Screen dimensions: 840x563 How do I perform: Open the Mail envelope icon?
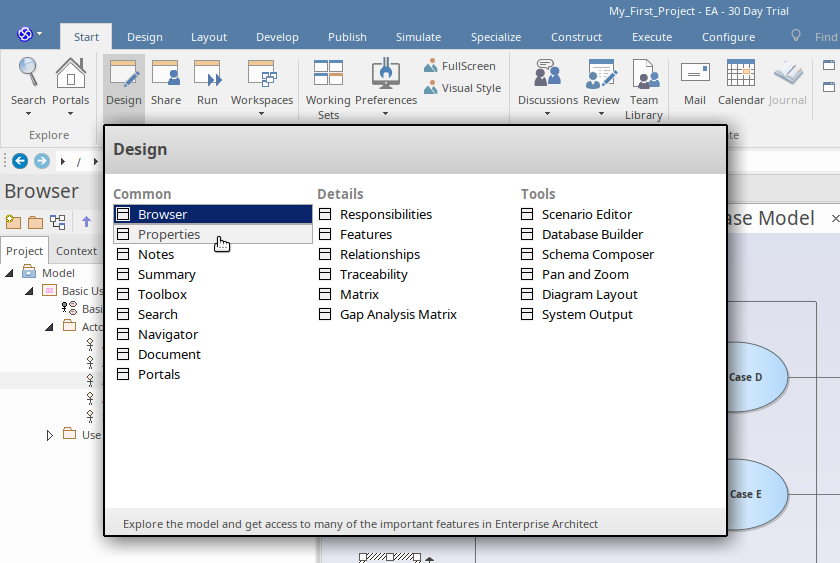(695, 82)
